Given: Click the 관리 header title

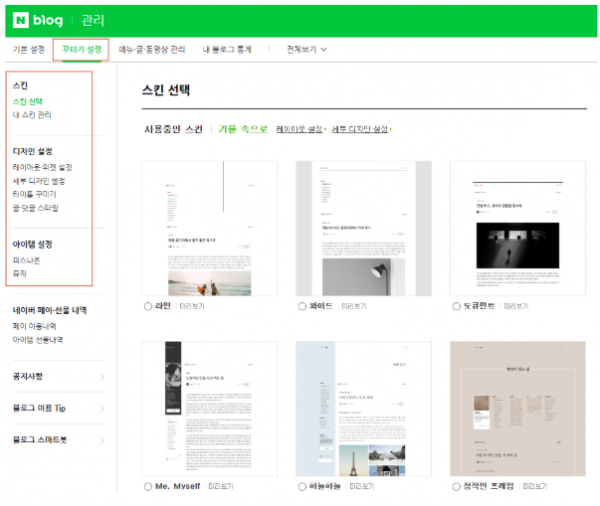Looking at the screenshot, I should click(93, 20).
